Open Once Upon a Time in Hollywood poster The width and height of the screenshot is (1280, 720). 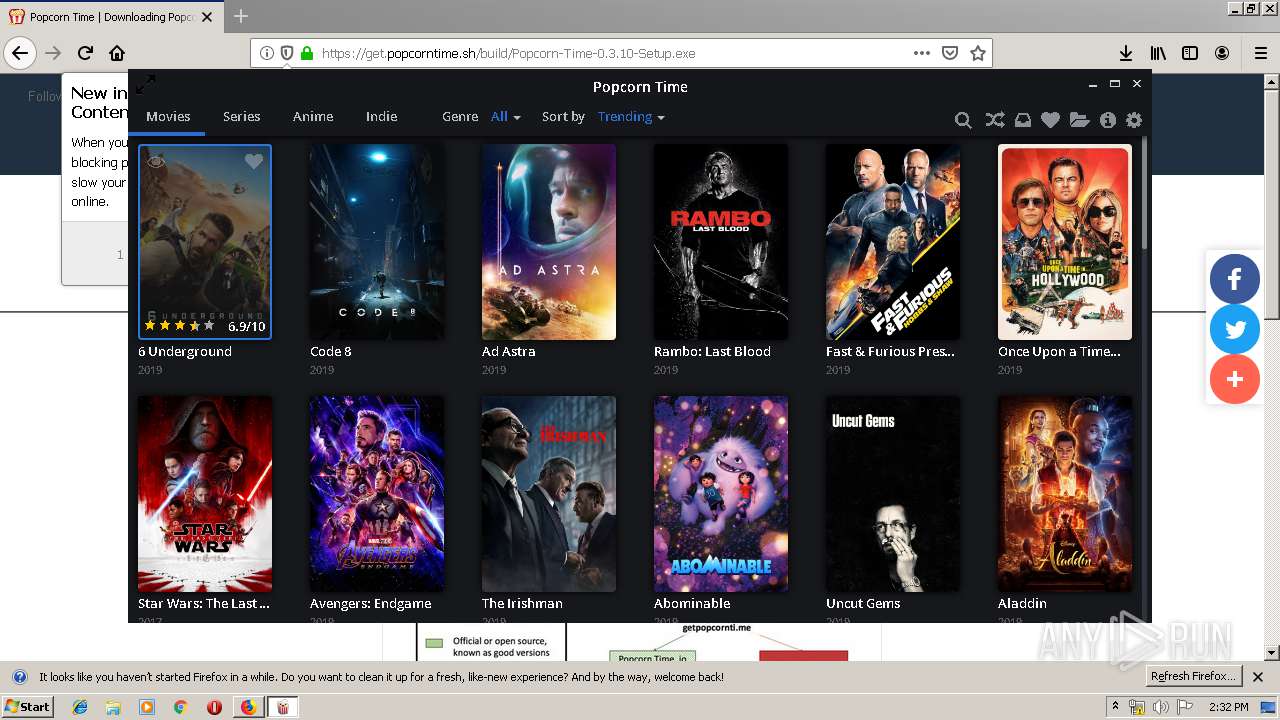tap(1065, 242)
